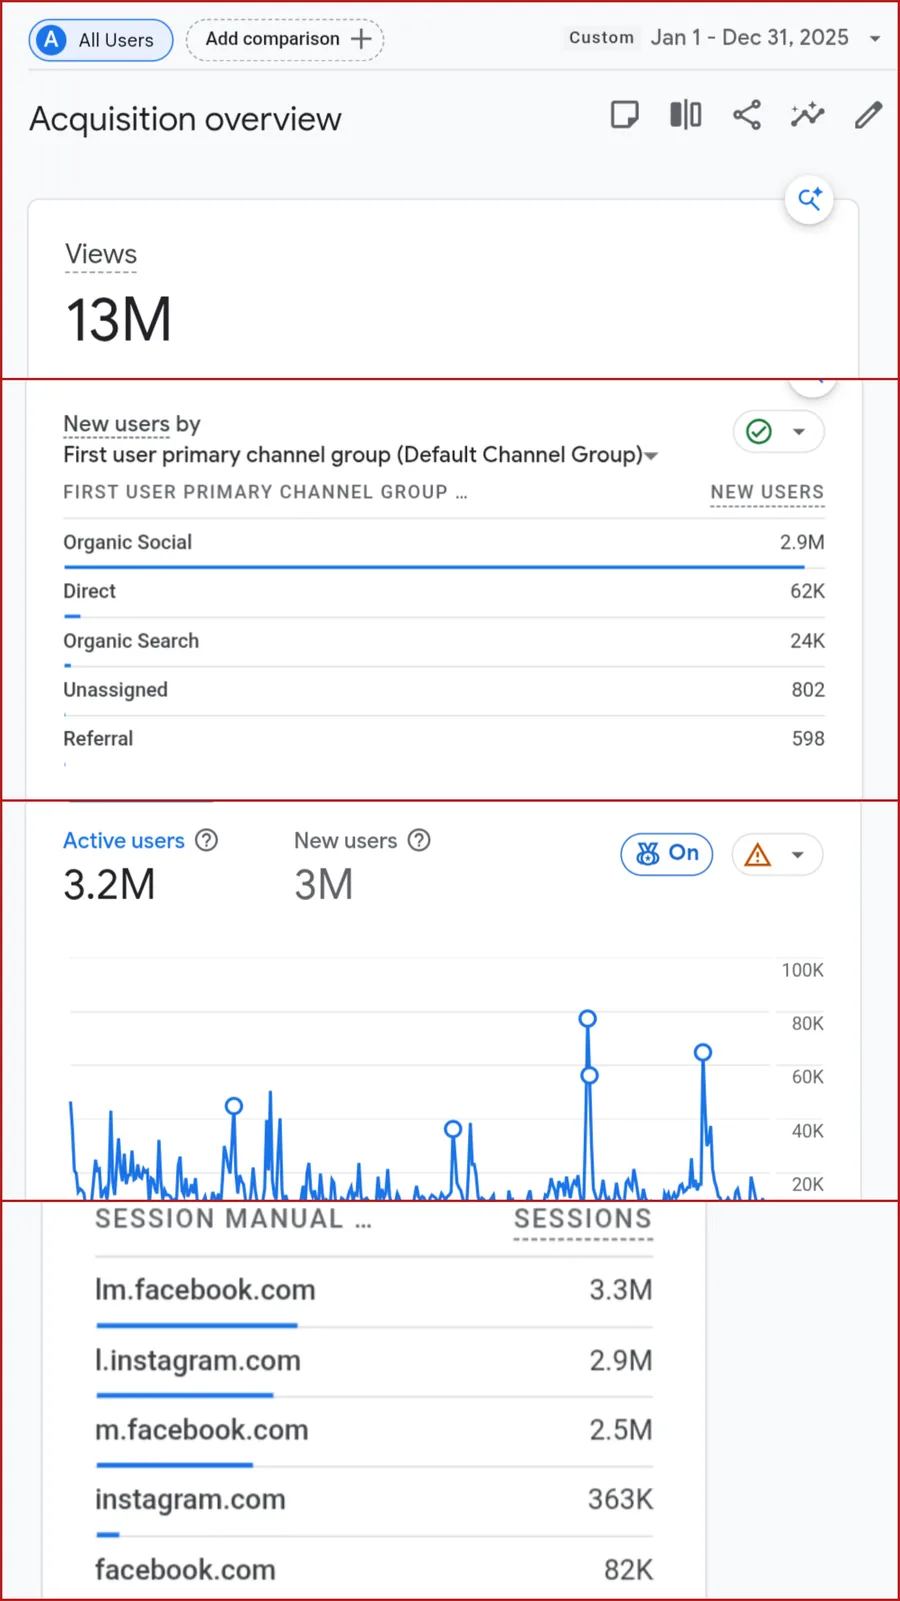Open the Insights sparkle trend icon
900x1601 pixels.
point(807,115)
